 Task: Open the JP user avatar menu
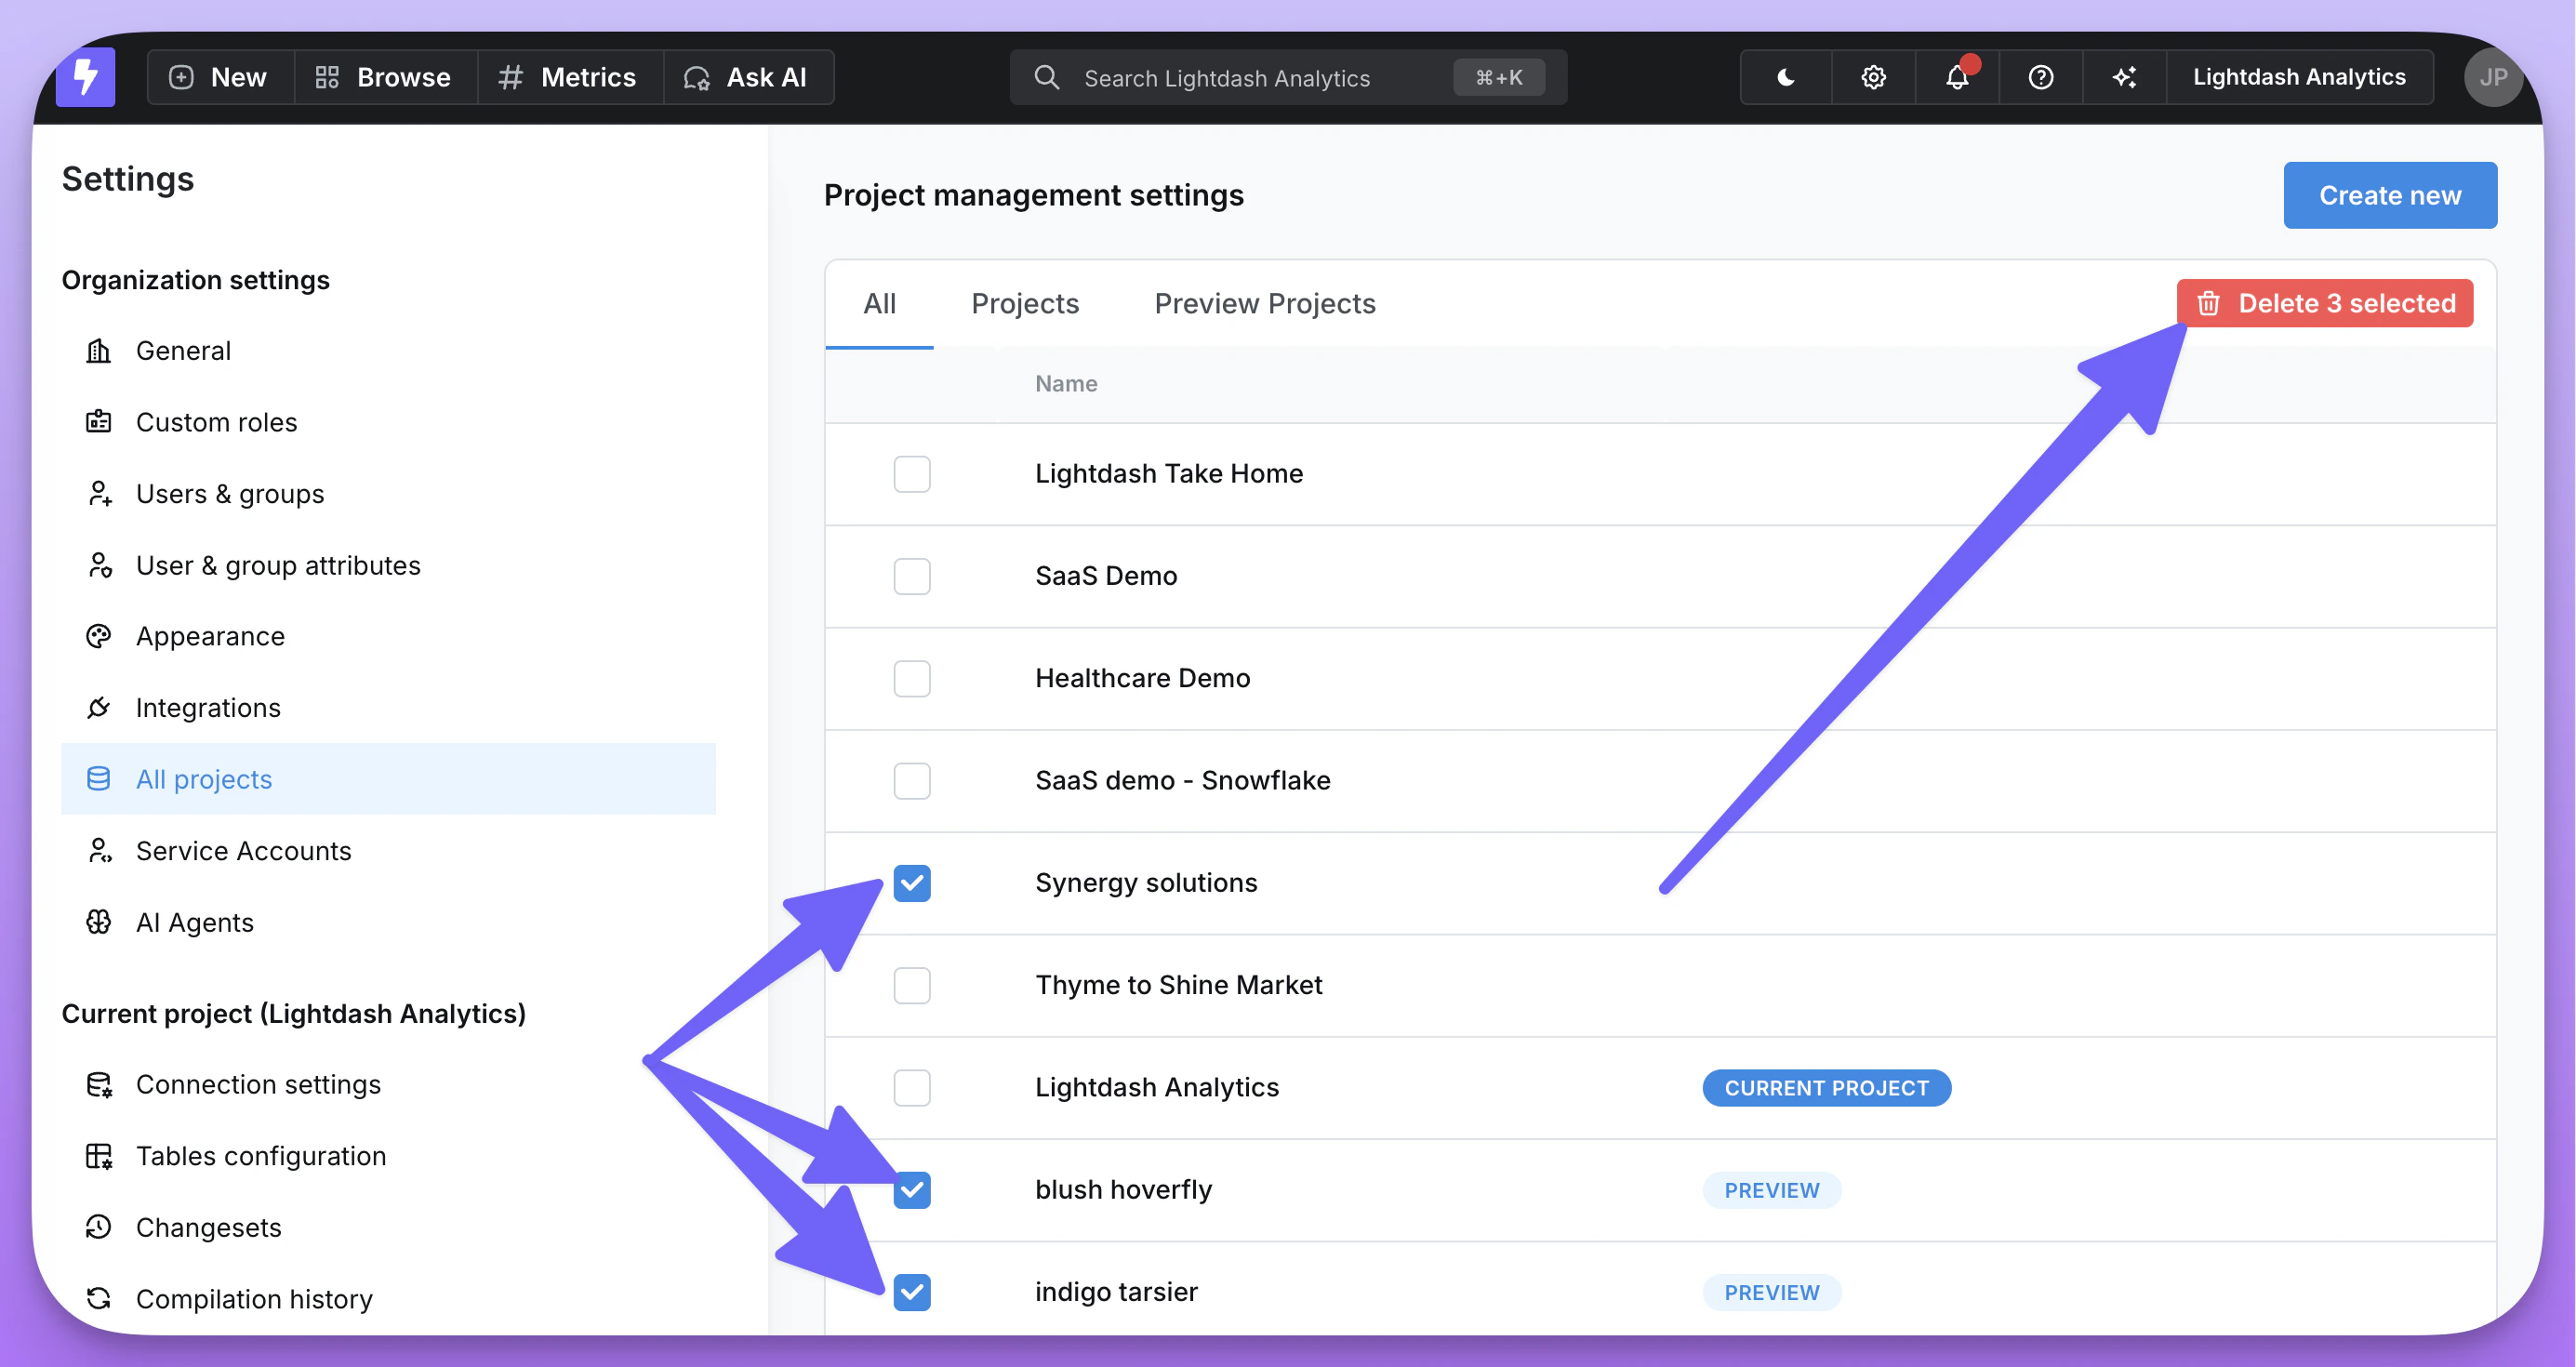point(2492,77)
